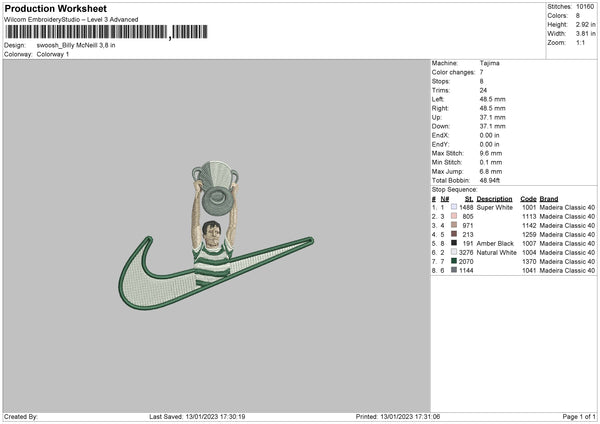The image size is (600, 424).
Task: Click the Production Worksheet title
Action: [x=55, y=8]
